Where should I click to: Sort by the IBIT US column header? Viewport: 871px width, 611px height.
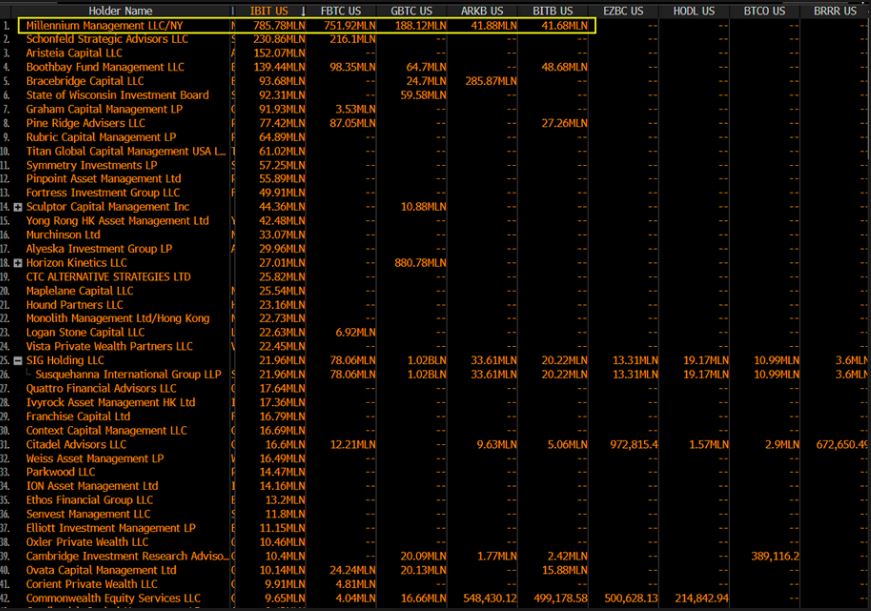(269, 11)
